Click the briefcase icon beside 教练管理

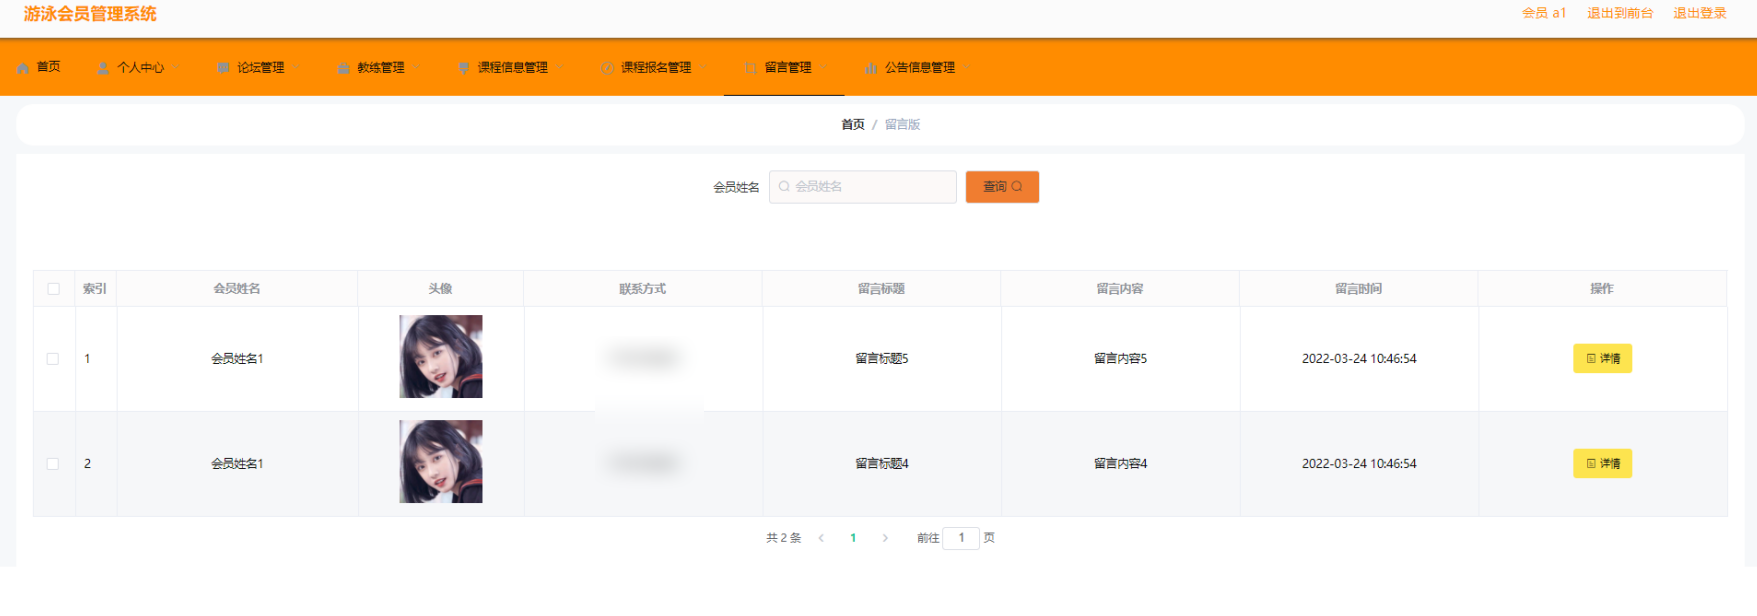343,68
